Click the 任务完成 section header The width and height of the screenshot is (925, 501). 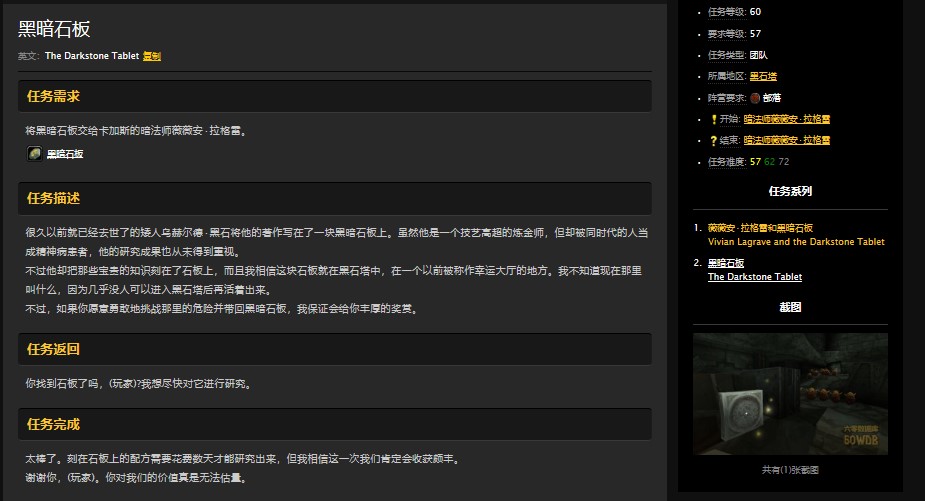[54, 424]
